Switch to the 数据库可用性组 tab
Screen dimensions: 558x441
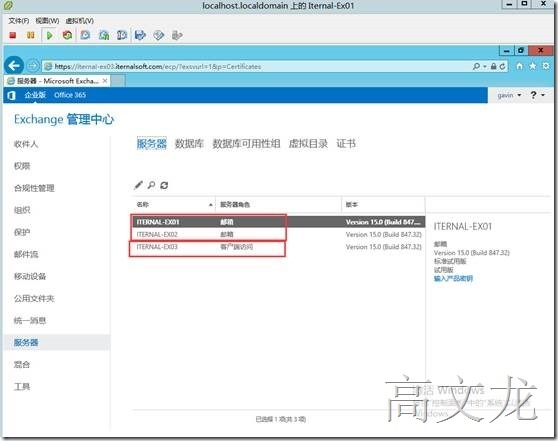246,143
